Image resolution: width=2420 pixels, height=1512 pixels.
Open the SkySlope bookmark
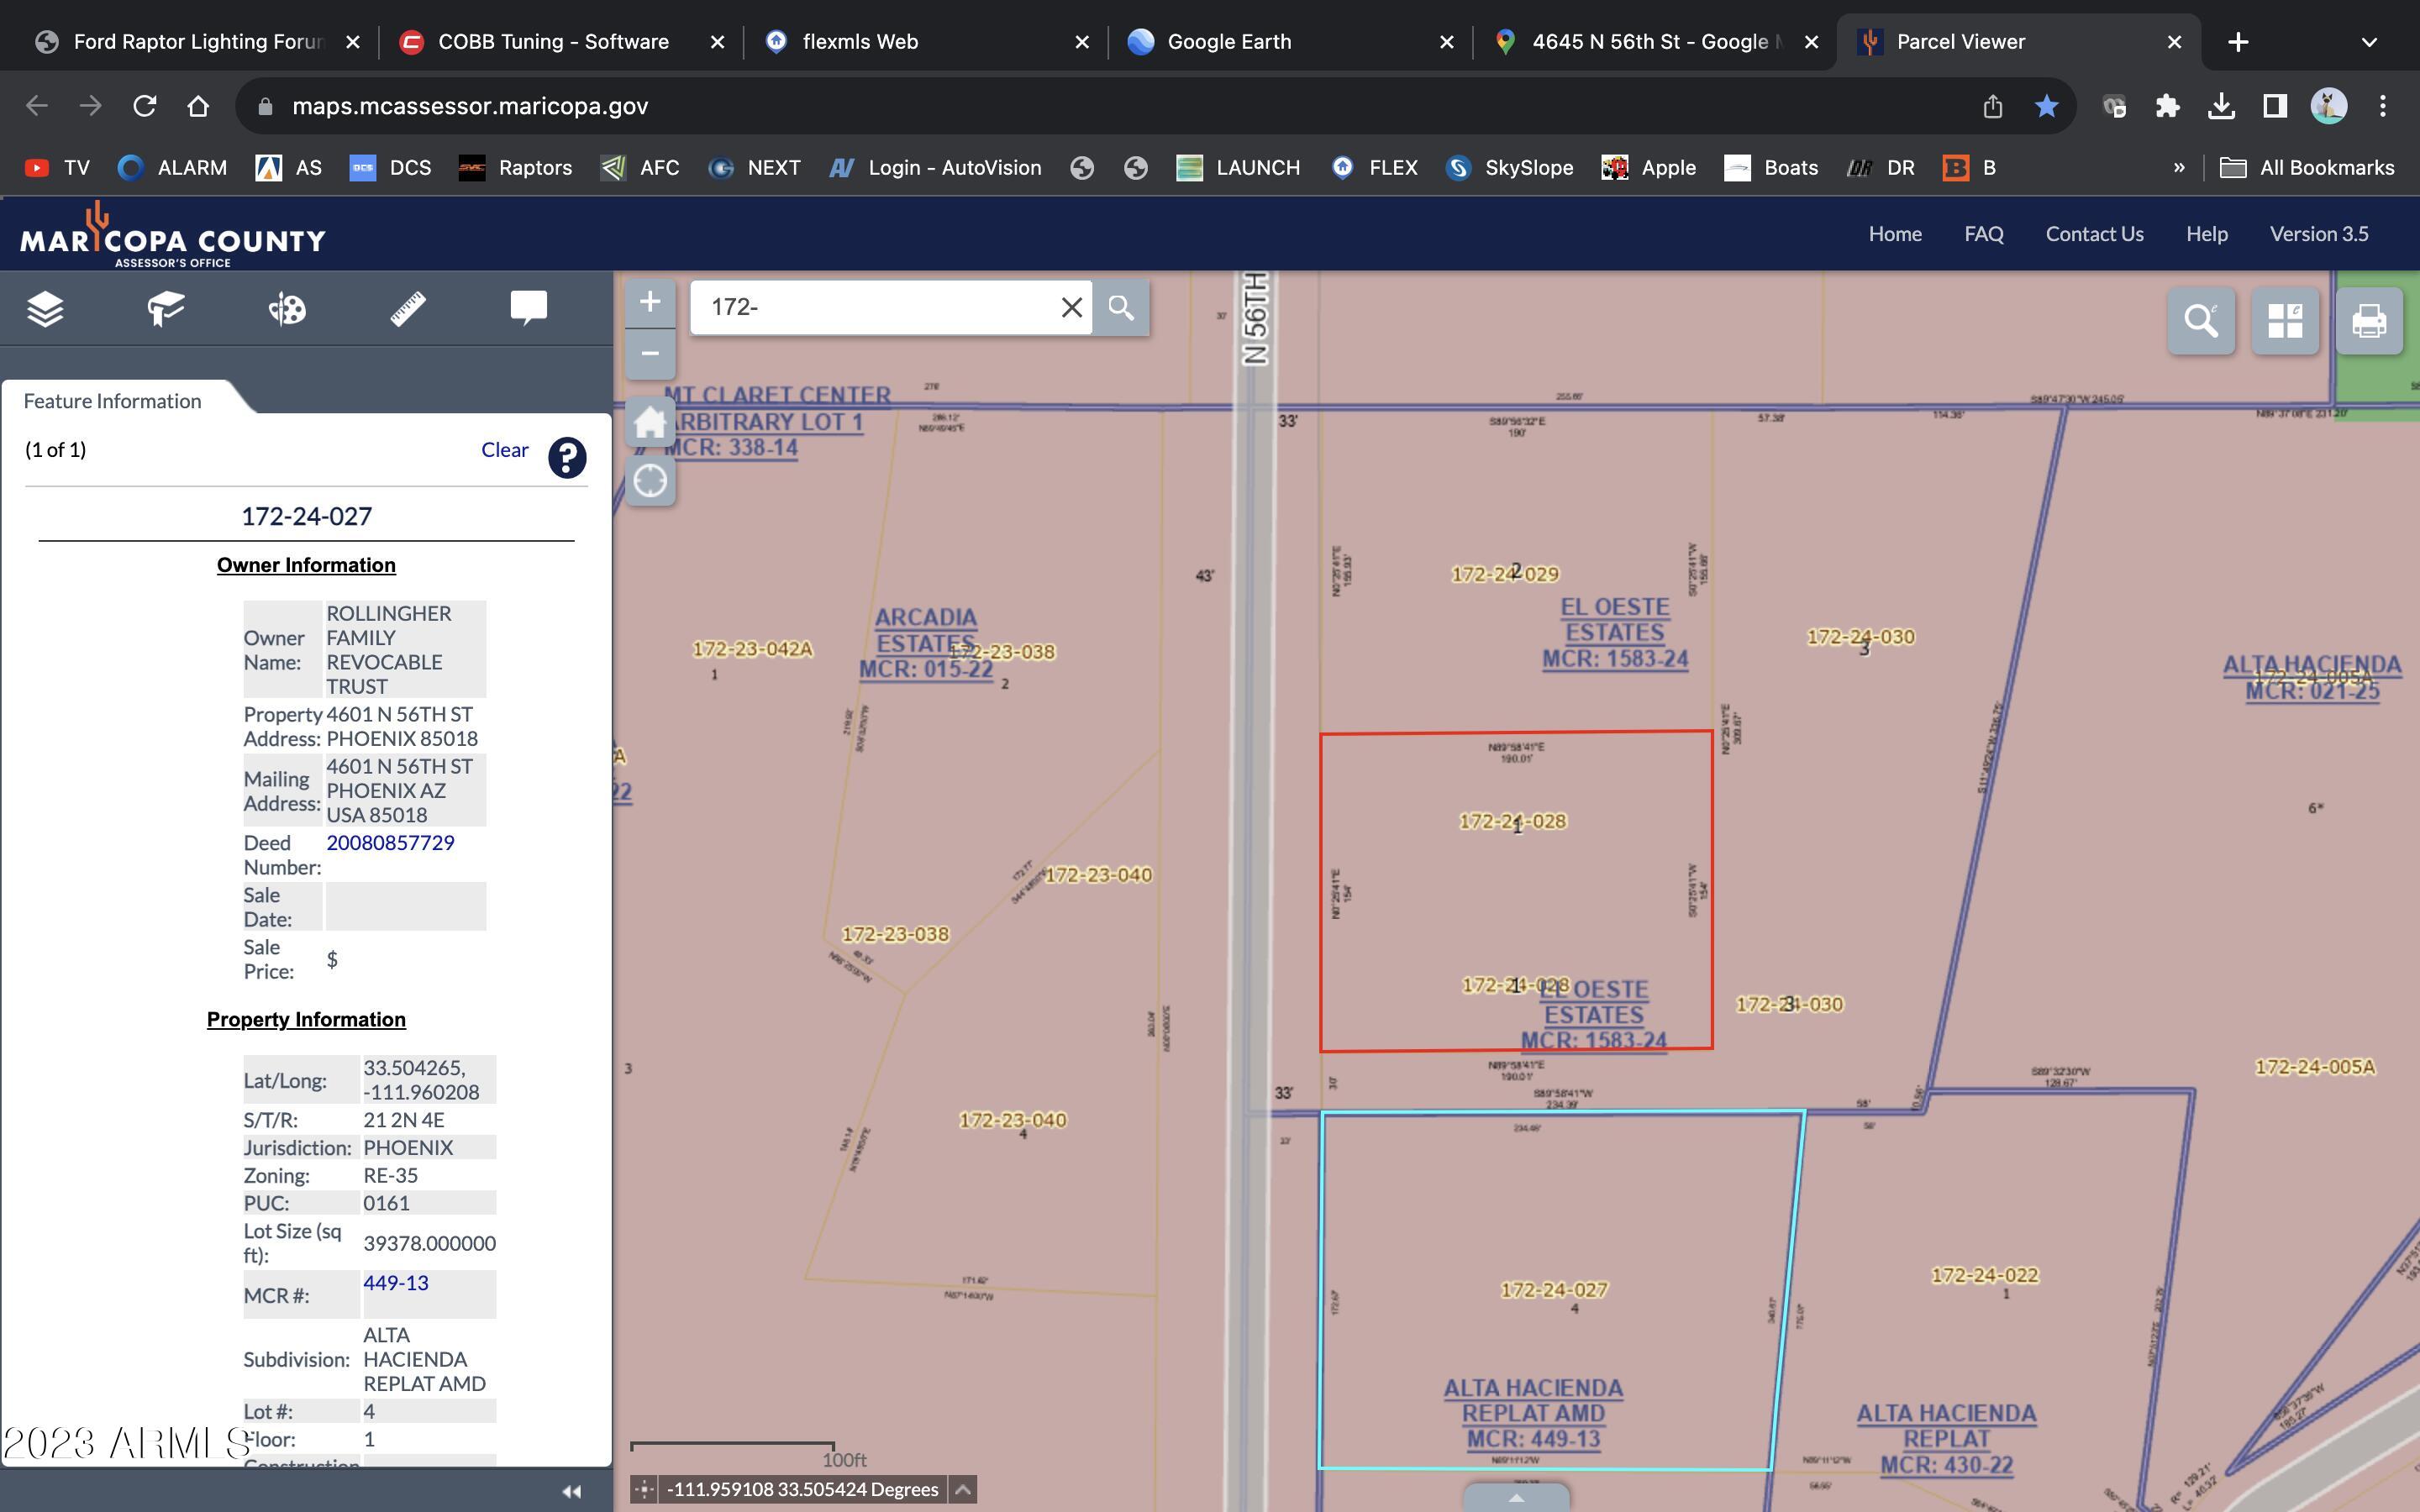pyautogui.click(x=1509, y=168)
